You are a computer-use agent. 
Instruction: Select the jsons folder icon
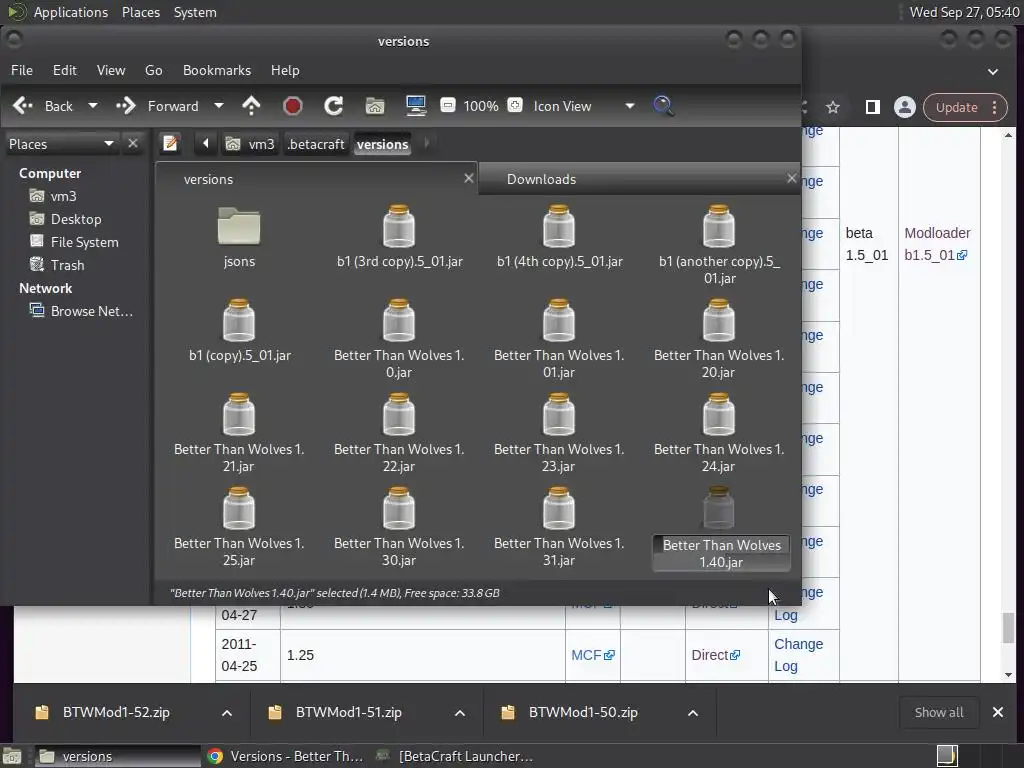(239, 227)
